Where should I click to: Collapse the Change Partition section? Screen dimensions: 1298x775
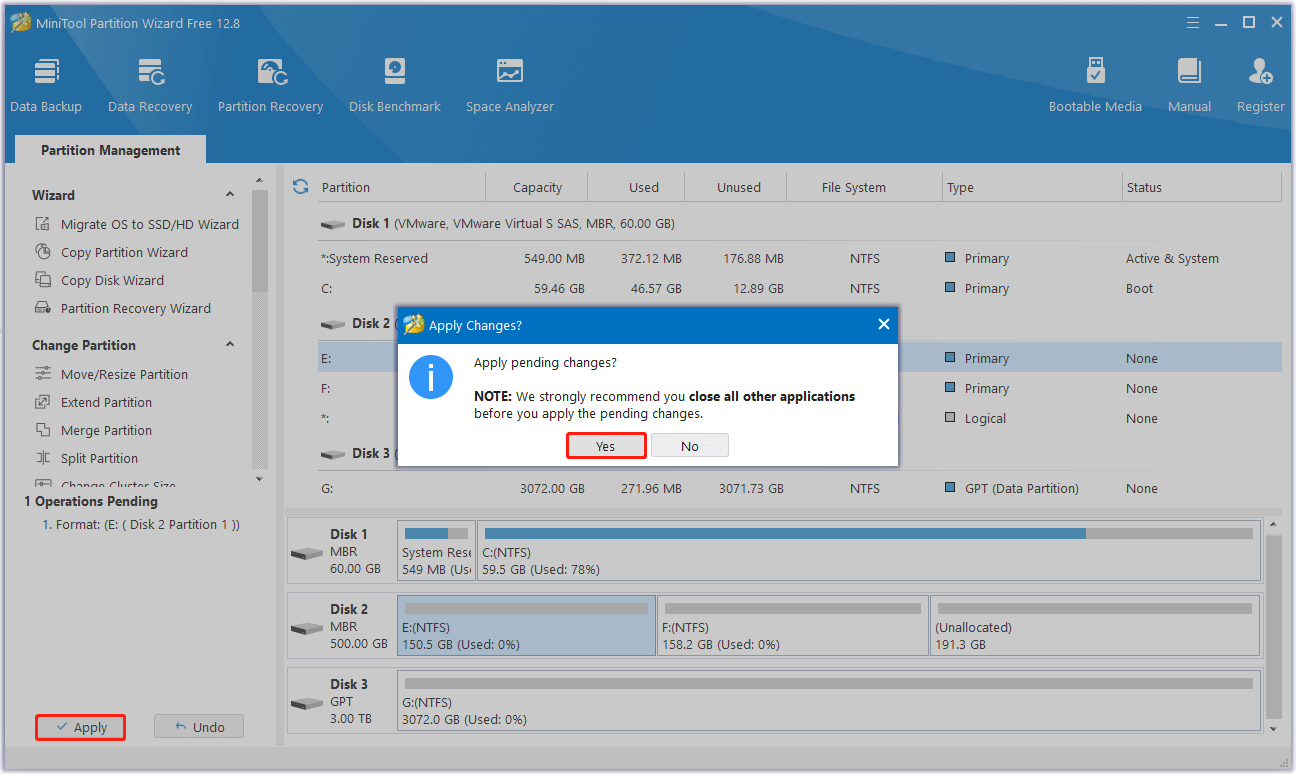click(x=230, y=345)
